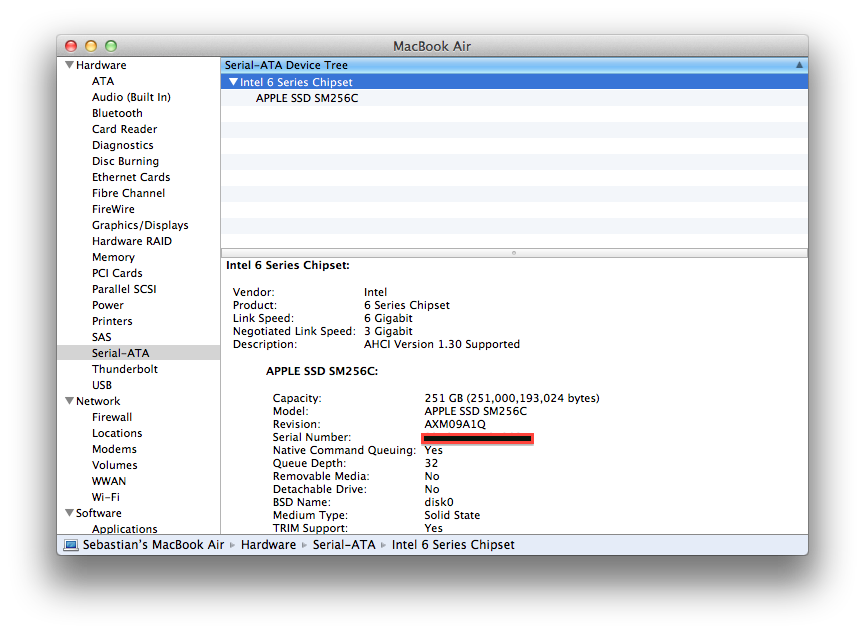
Task: Collapse the Hardware section triangle
Action: click(70, 65)
